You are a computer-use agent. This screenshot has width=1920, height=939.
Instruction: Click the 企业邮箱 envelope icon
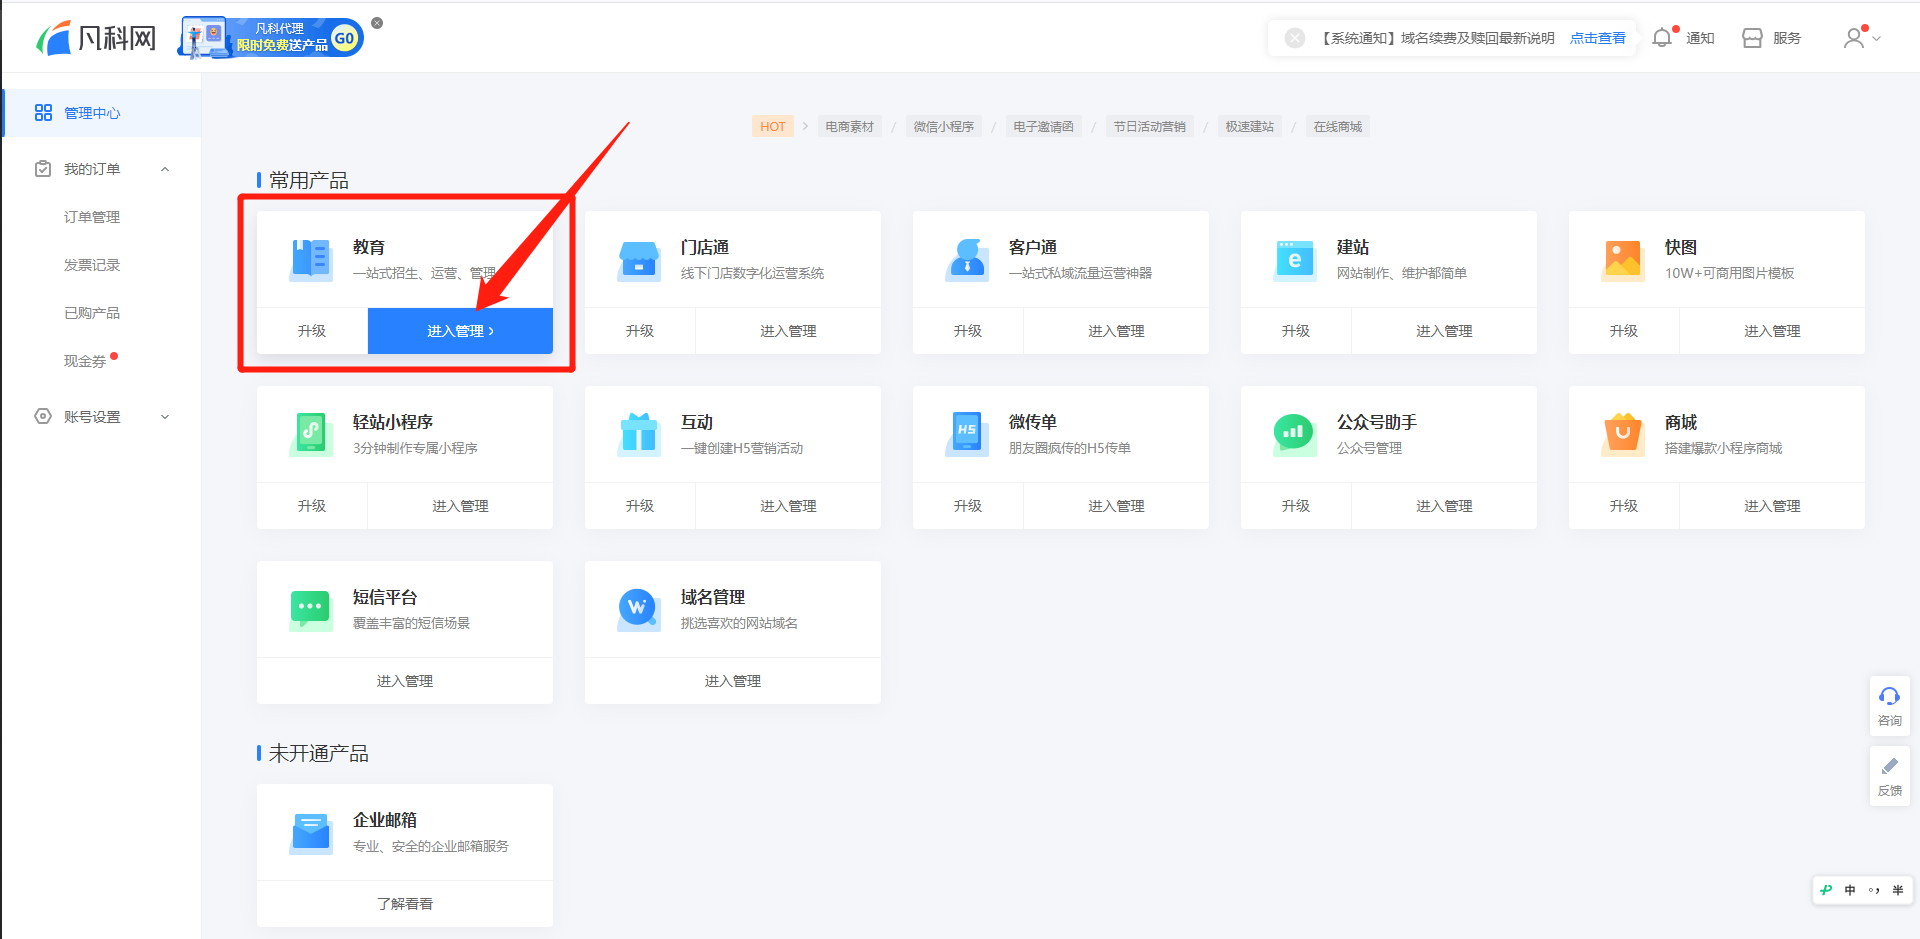tap(311, 832)
